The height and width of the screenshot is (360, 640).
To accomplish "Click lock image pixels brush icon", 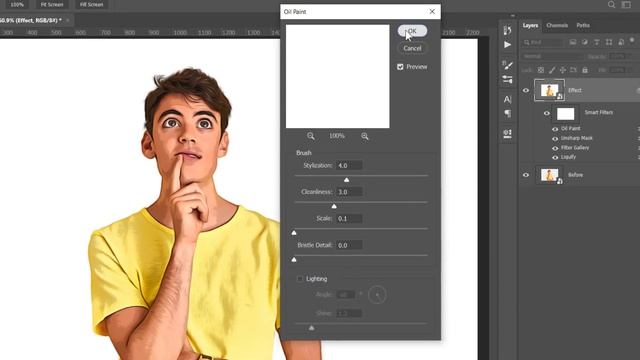I will [552, 70].
